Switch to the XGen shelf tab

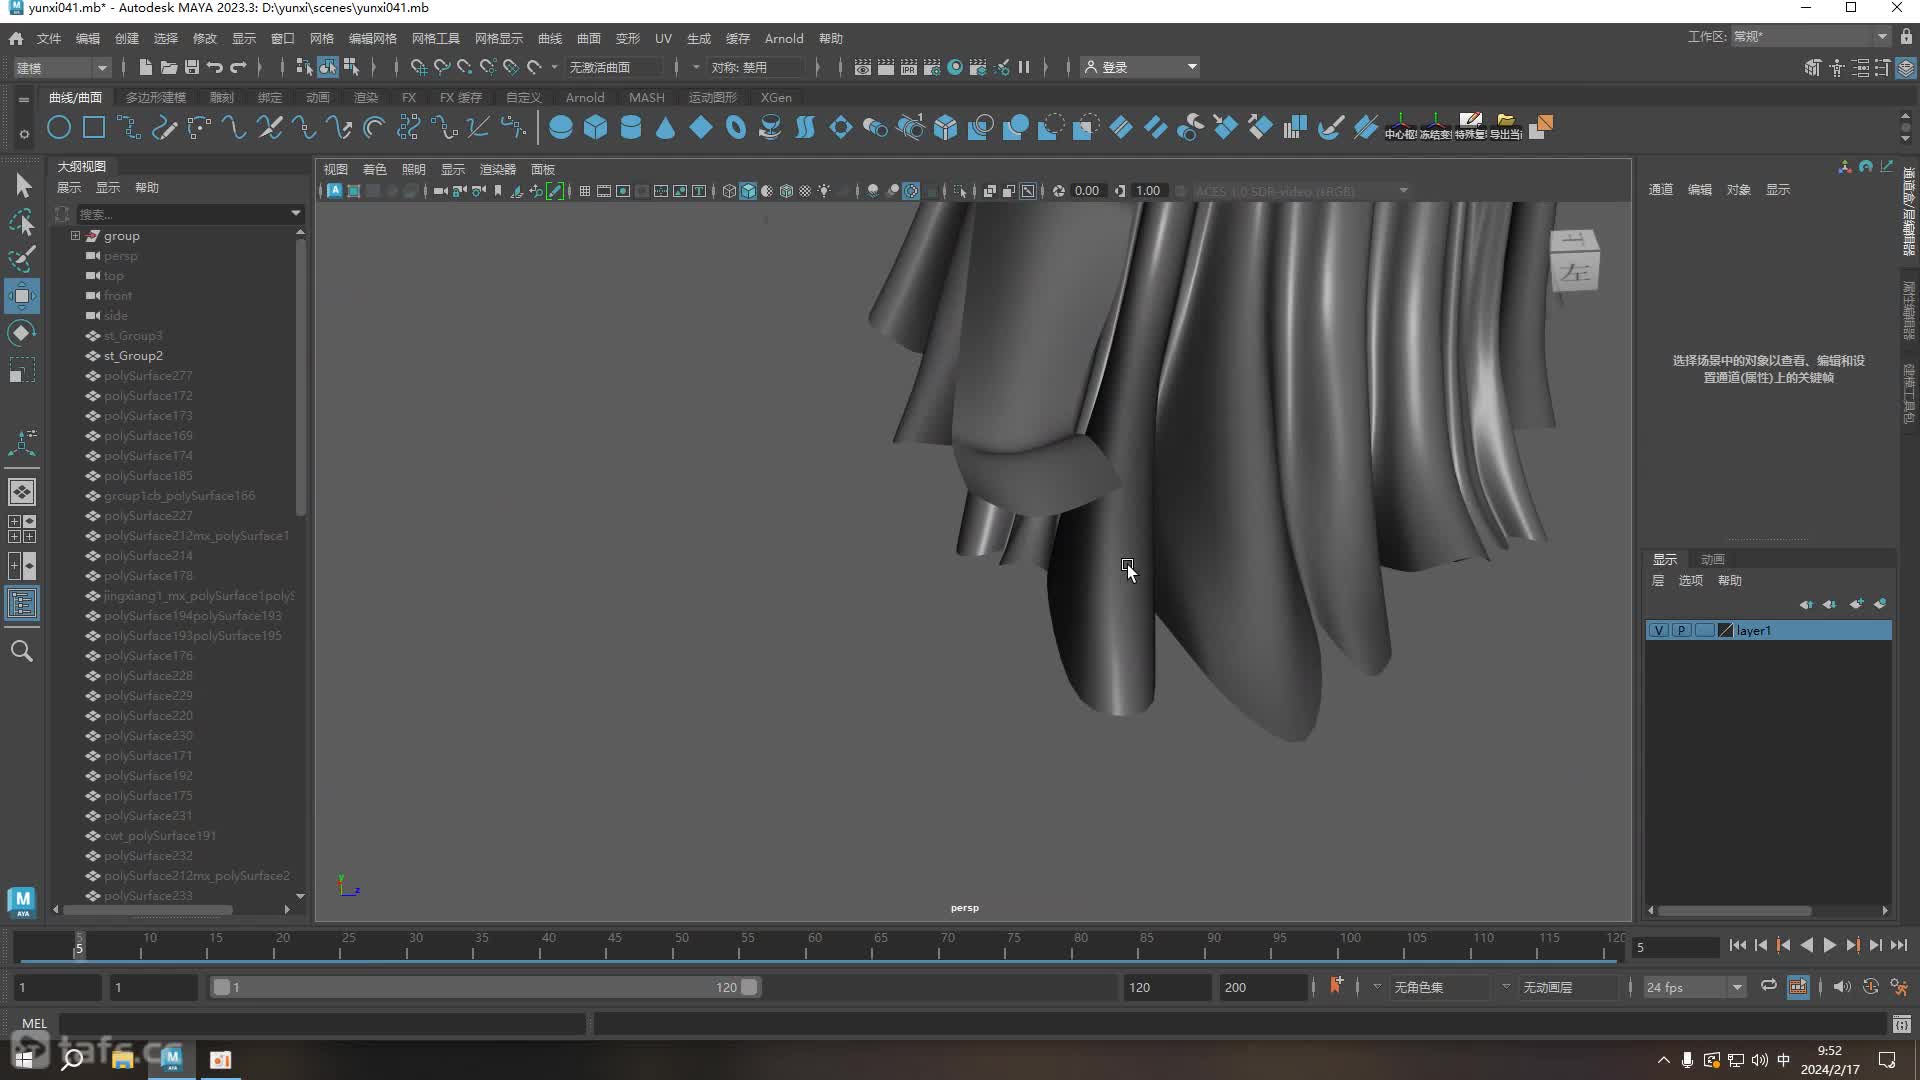[x=776, y=97]
